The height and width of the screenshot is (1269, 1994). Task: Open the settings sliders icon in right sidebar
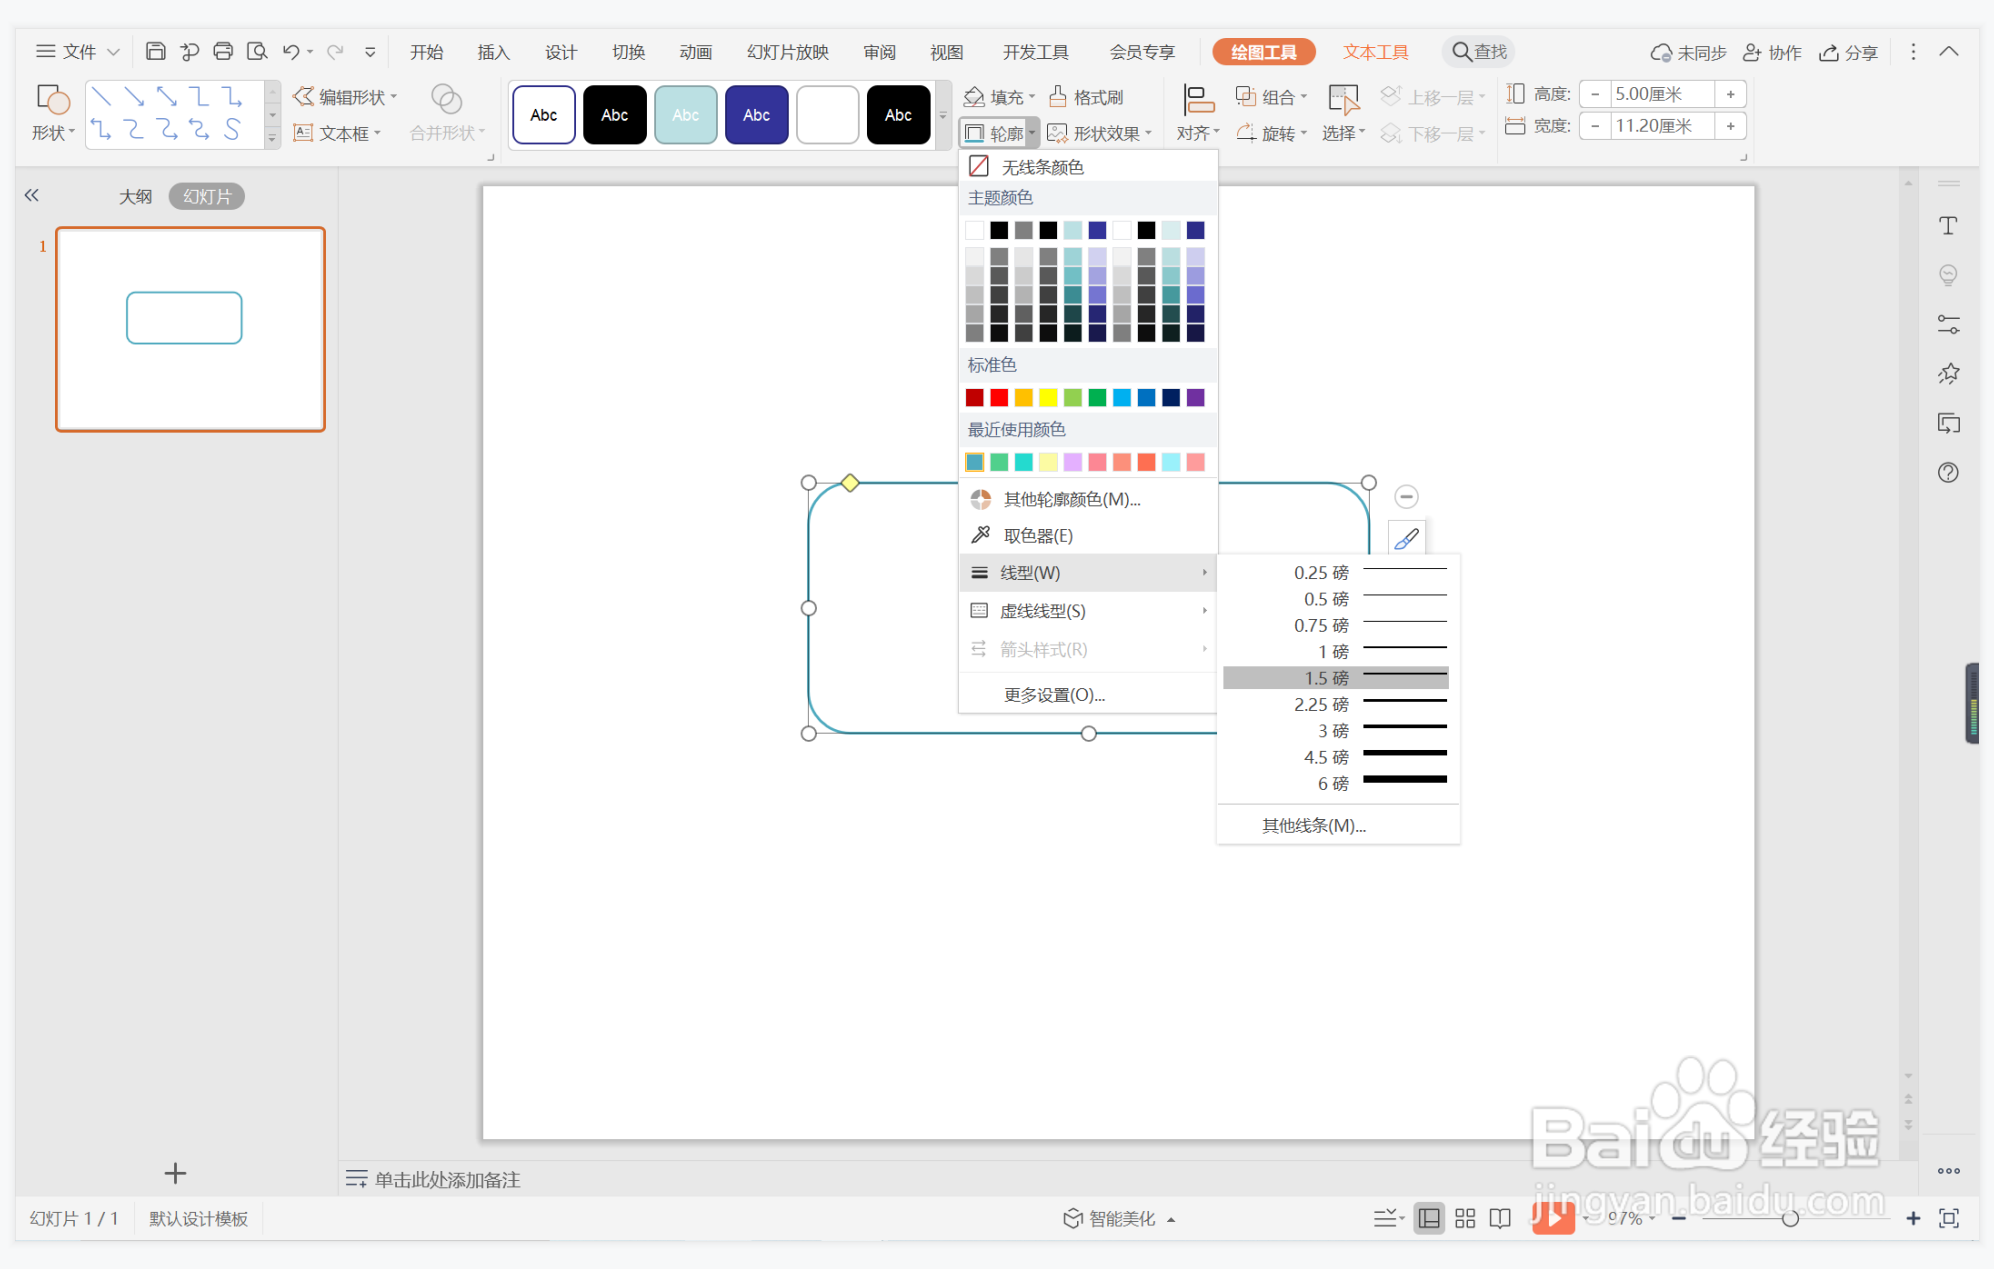(x=1948, y=325)
